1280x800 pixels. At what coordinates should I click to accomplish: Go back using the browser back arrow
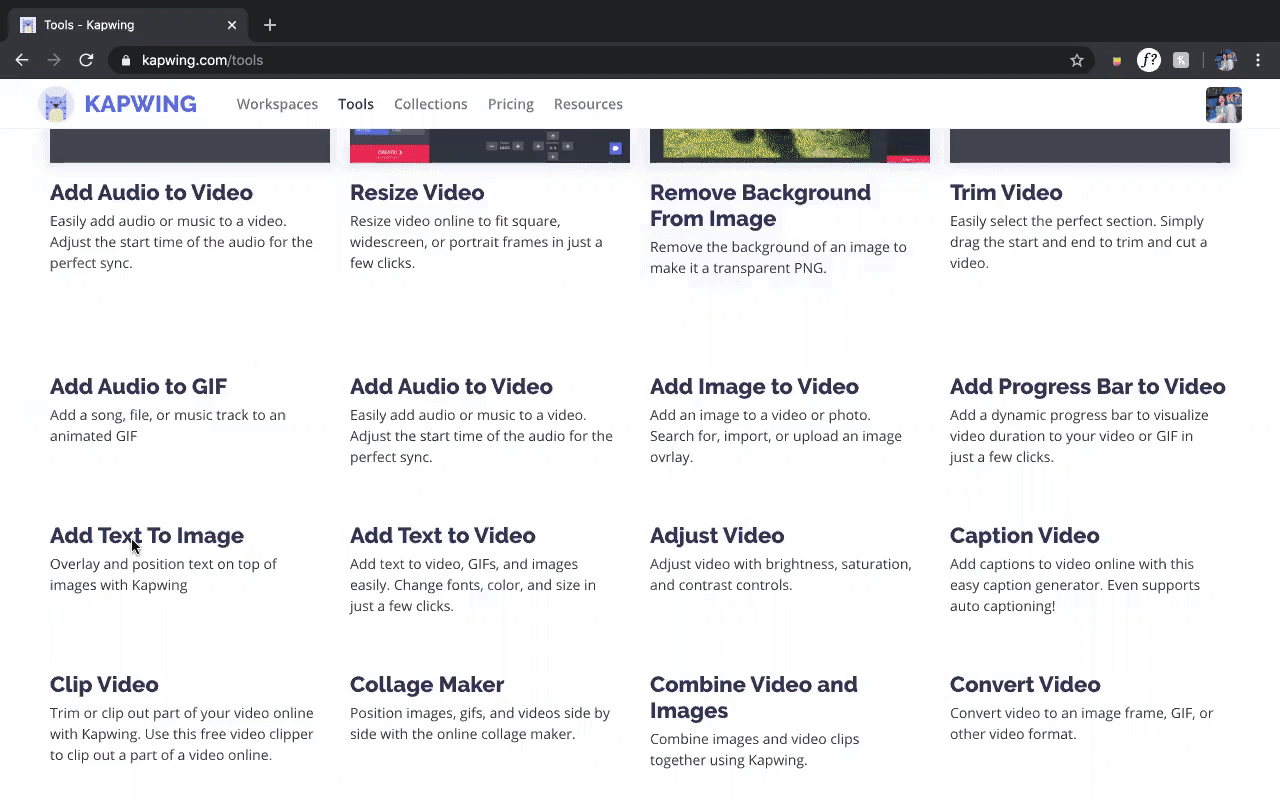pyautogui.click(x=22, y=60)
